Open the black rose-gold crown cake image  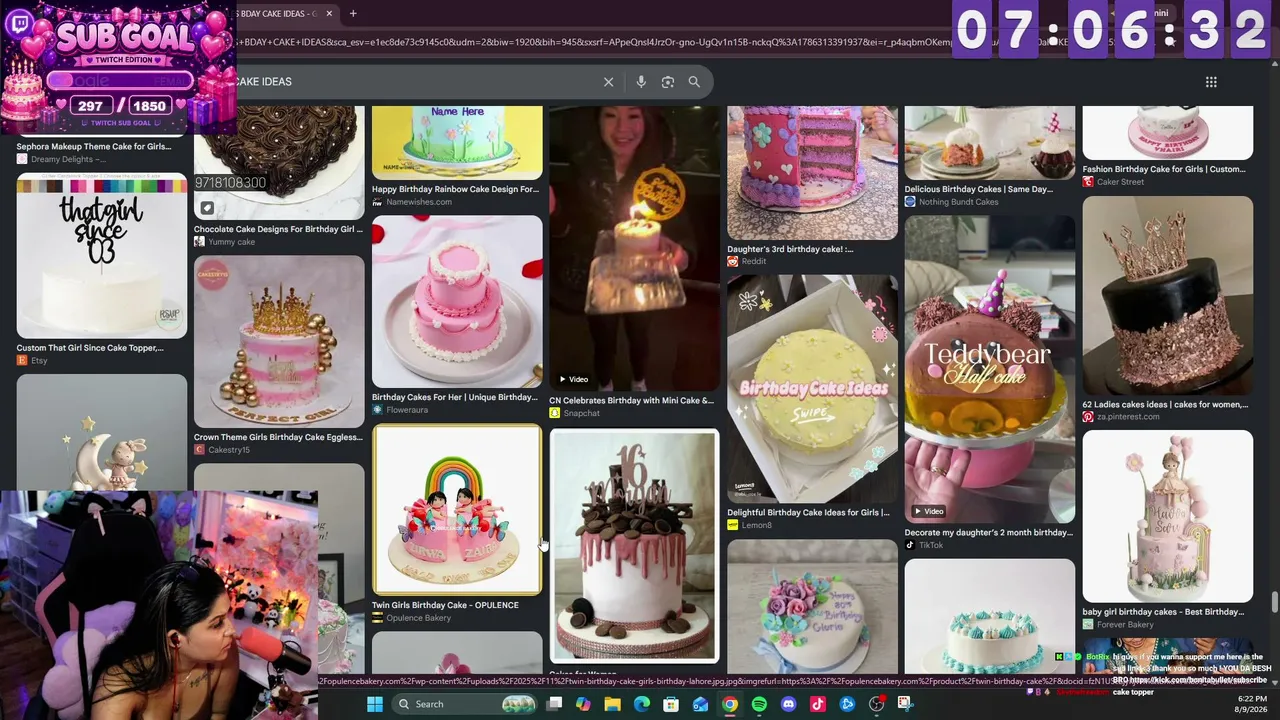point(1168,296)
